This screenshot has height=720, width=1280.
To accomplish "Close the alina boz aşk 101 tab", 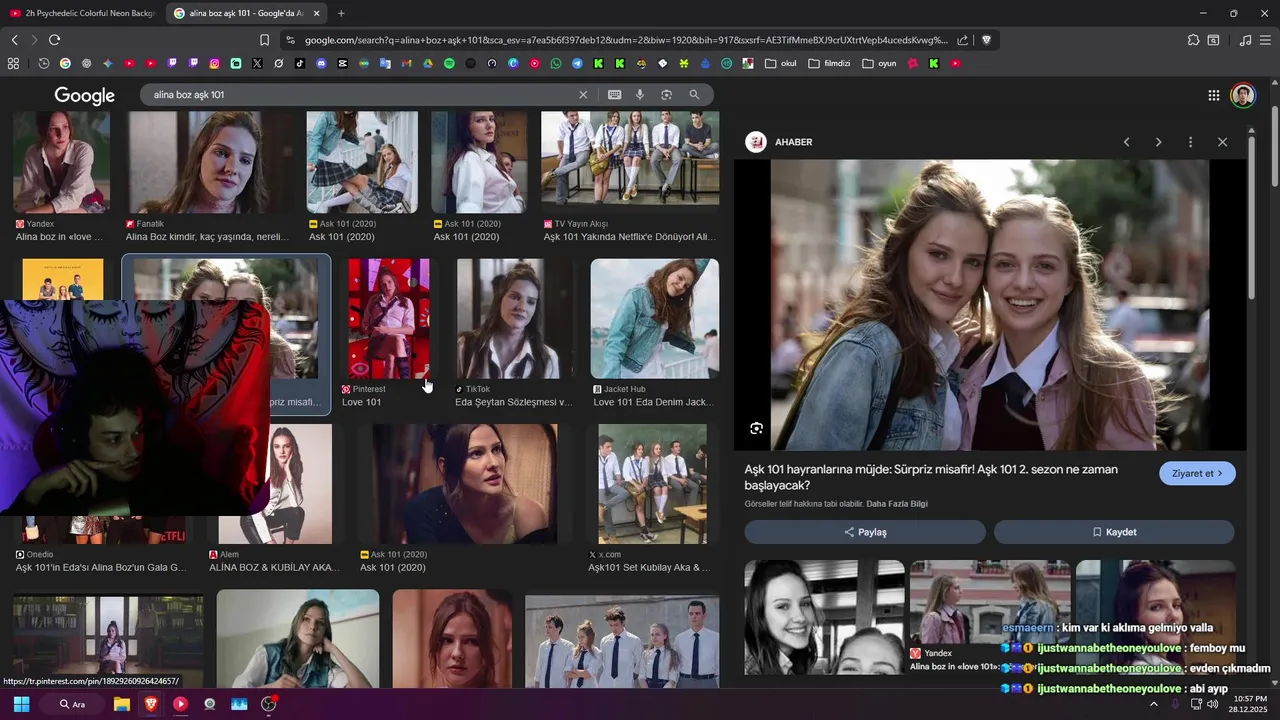I will click(316, 13).
